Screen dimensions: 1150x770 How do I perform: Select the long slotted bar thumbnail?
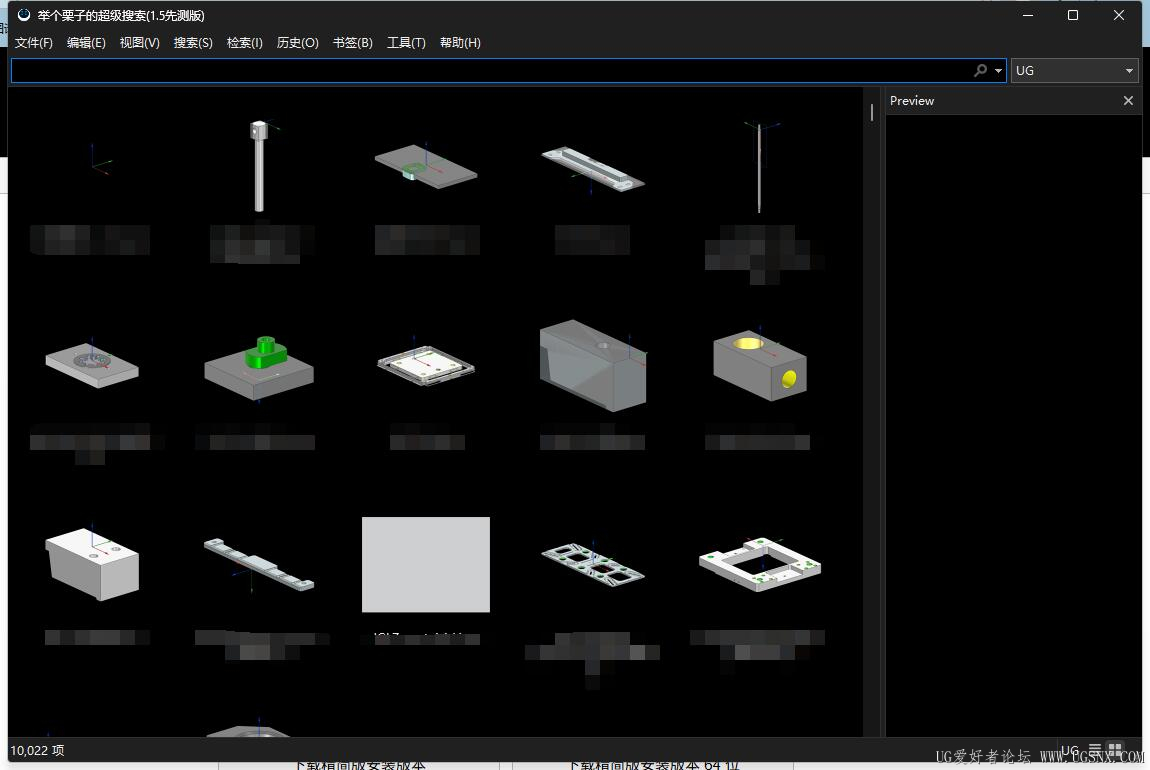(593, 169)
